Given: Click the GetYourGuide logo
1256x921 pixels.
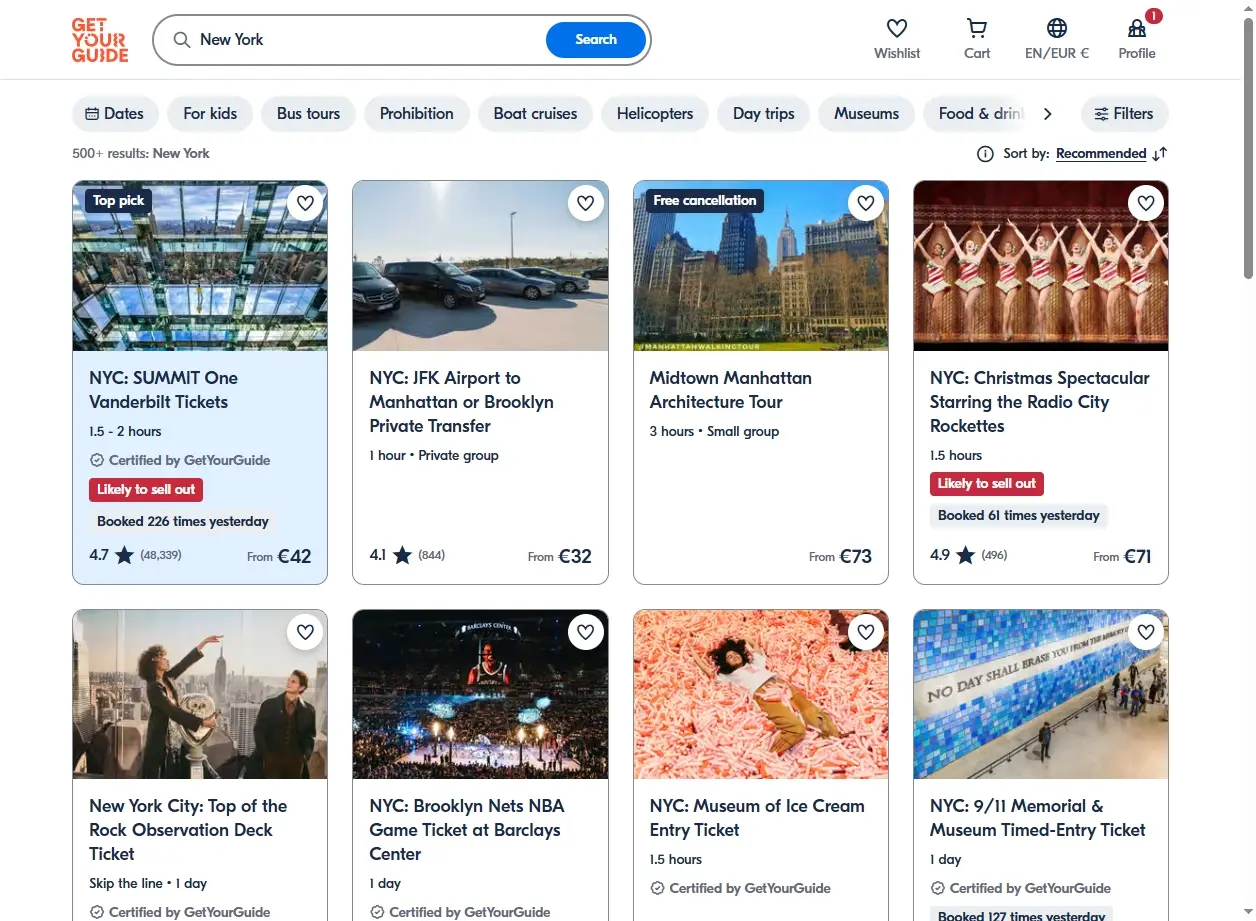Looking at the screenshot, I should point(100,40).
